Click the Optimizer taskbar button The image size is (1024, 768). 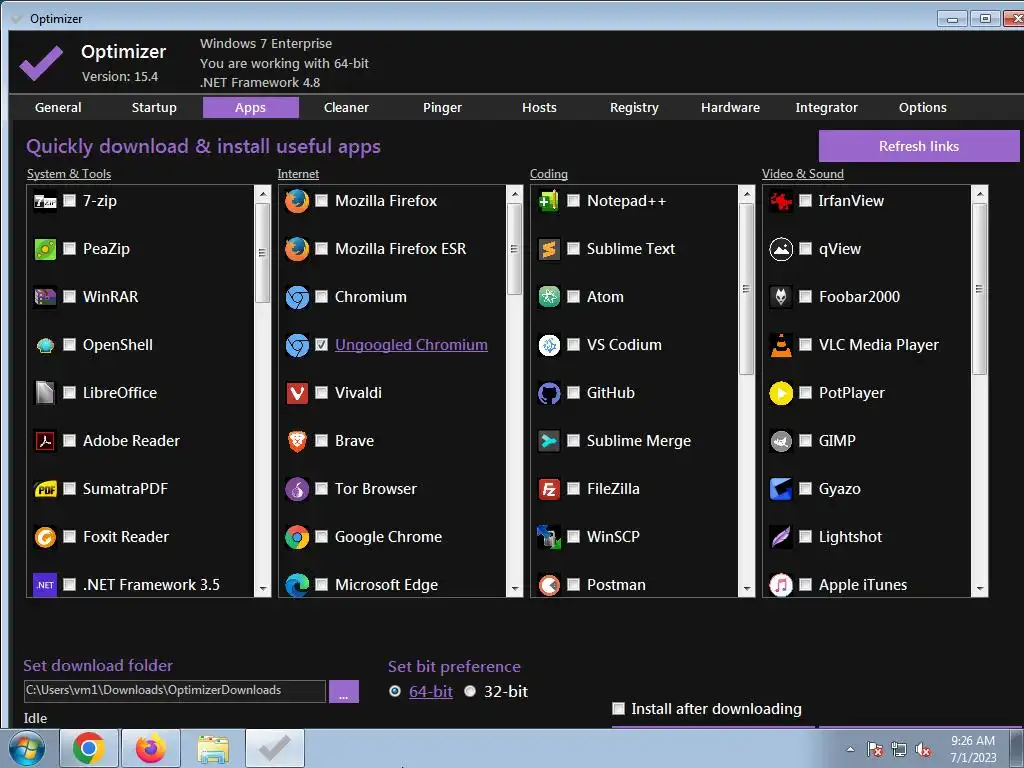pos(275,748)
